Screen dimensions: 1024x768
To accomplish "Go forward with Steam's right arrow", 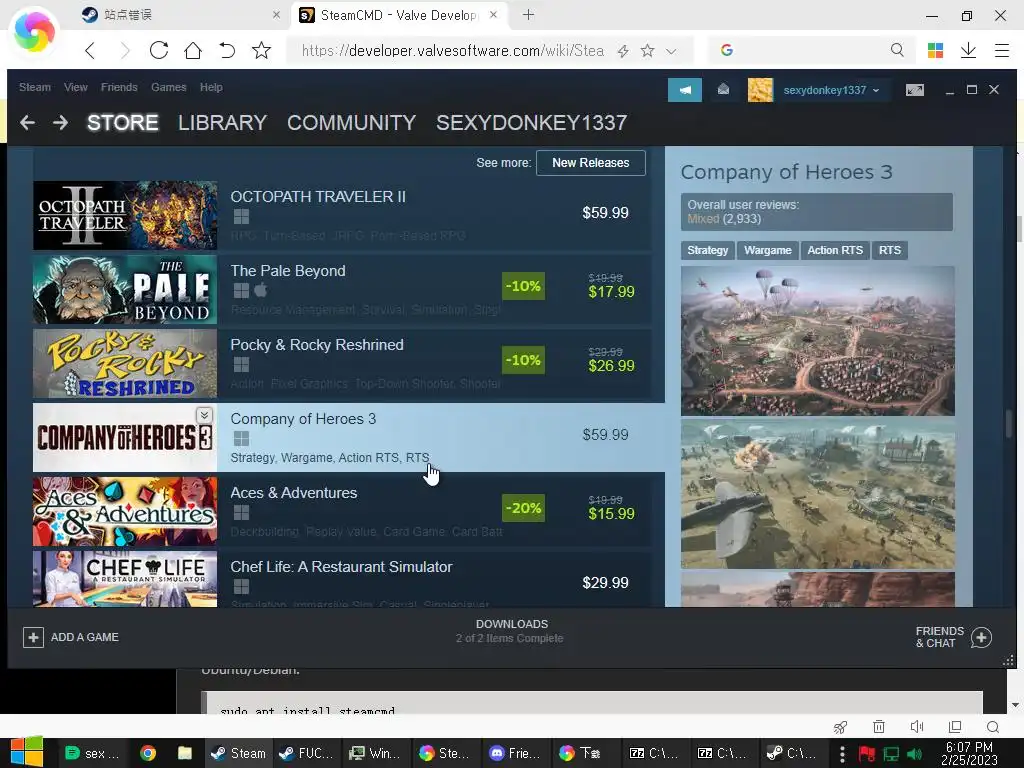I will [x=61, y=122].
